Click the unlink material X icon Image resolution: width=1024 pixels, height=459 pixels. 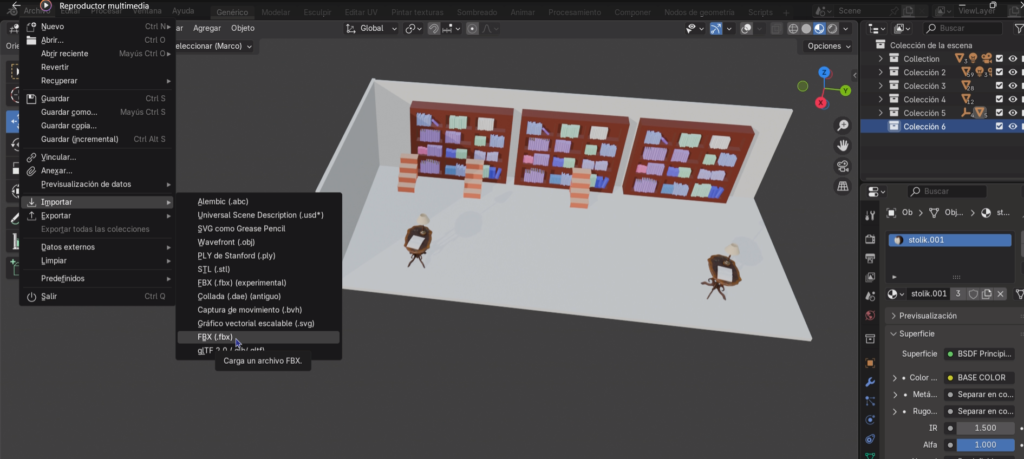tap(1001, 294)
